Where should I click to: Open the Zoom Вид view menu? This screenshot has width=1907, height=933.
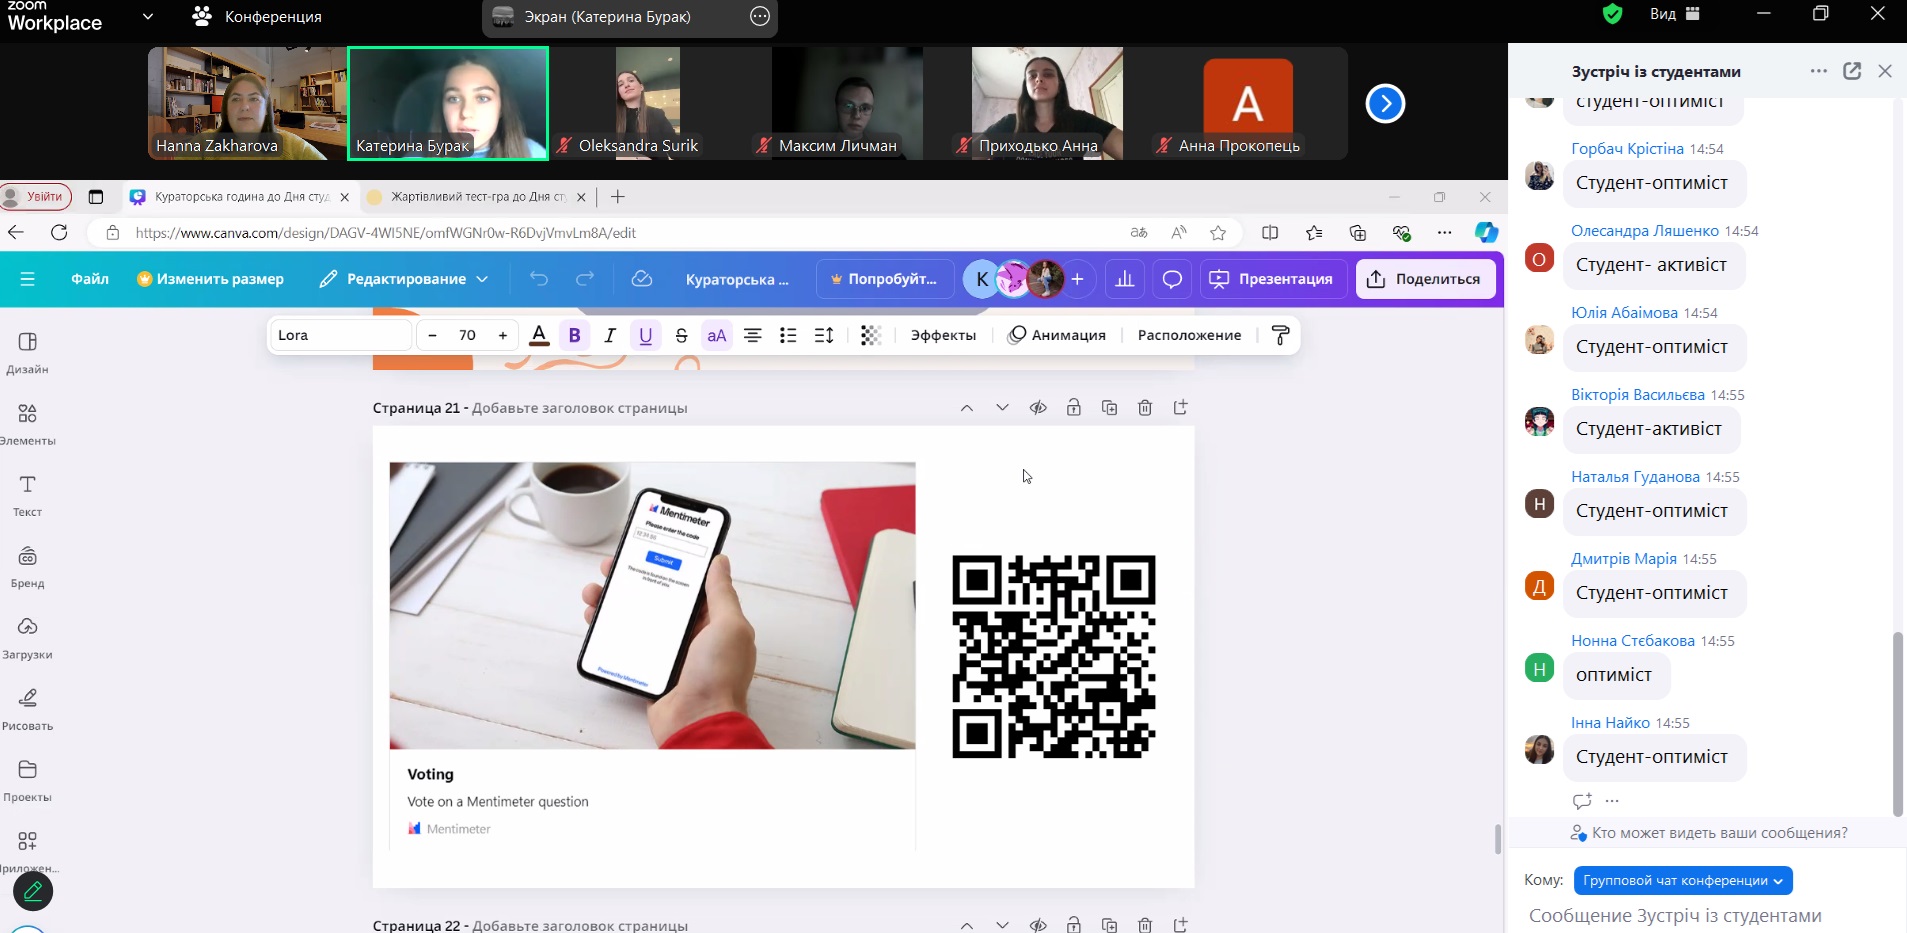click(x=1674, y=14)
